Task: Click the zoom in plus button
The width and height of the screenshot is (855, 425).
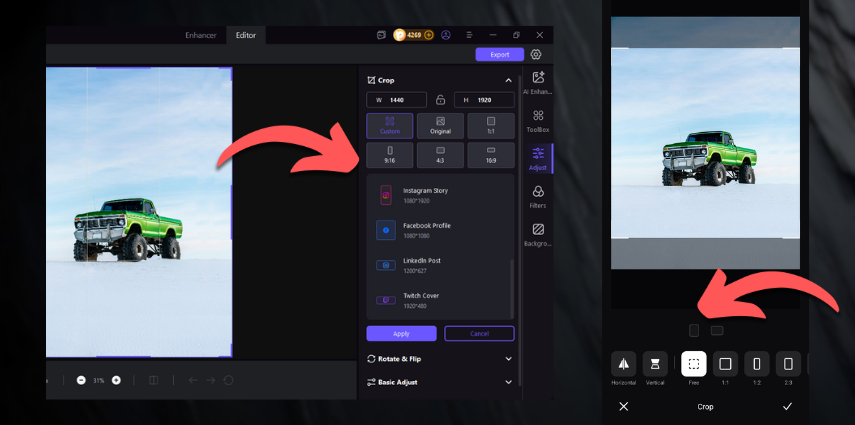Action: coord(116,380)
